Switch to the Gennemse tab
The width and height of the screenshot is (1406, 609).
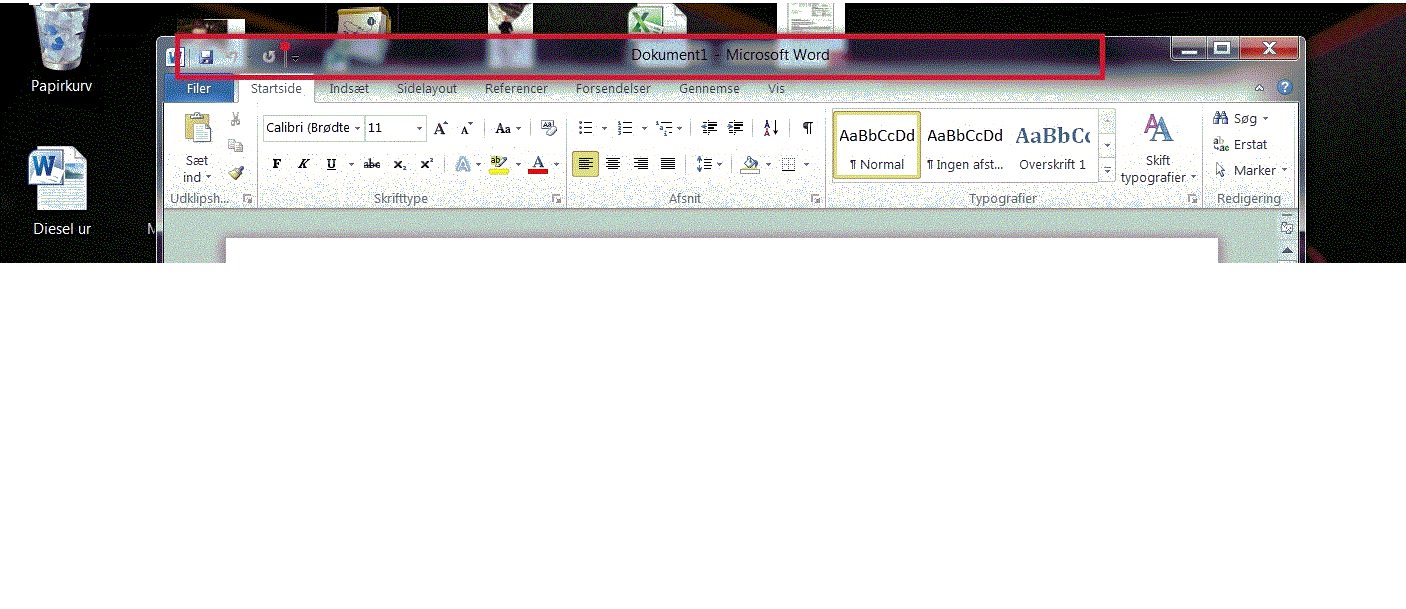709,89
